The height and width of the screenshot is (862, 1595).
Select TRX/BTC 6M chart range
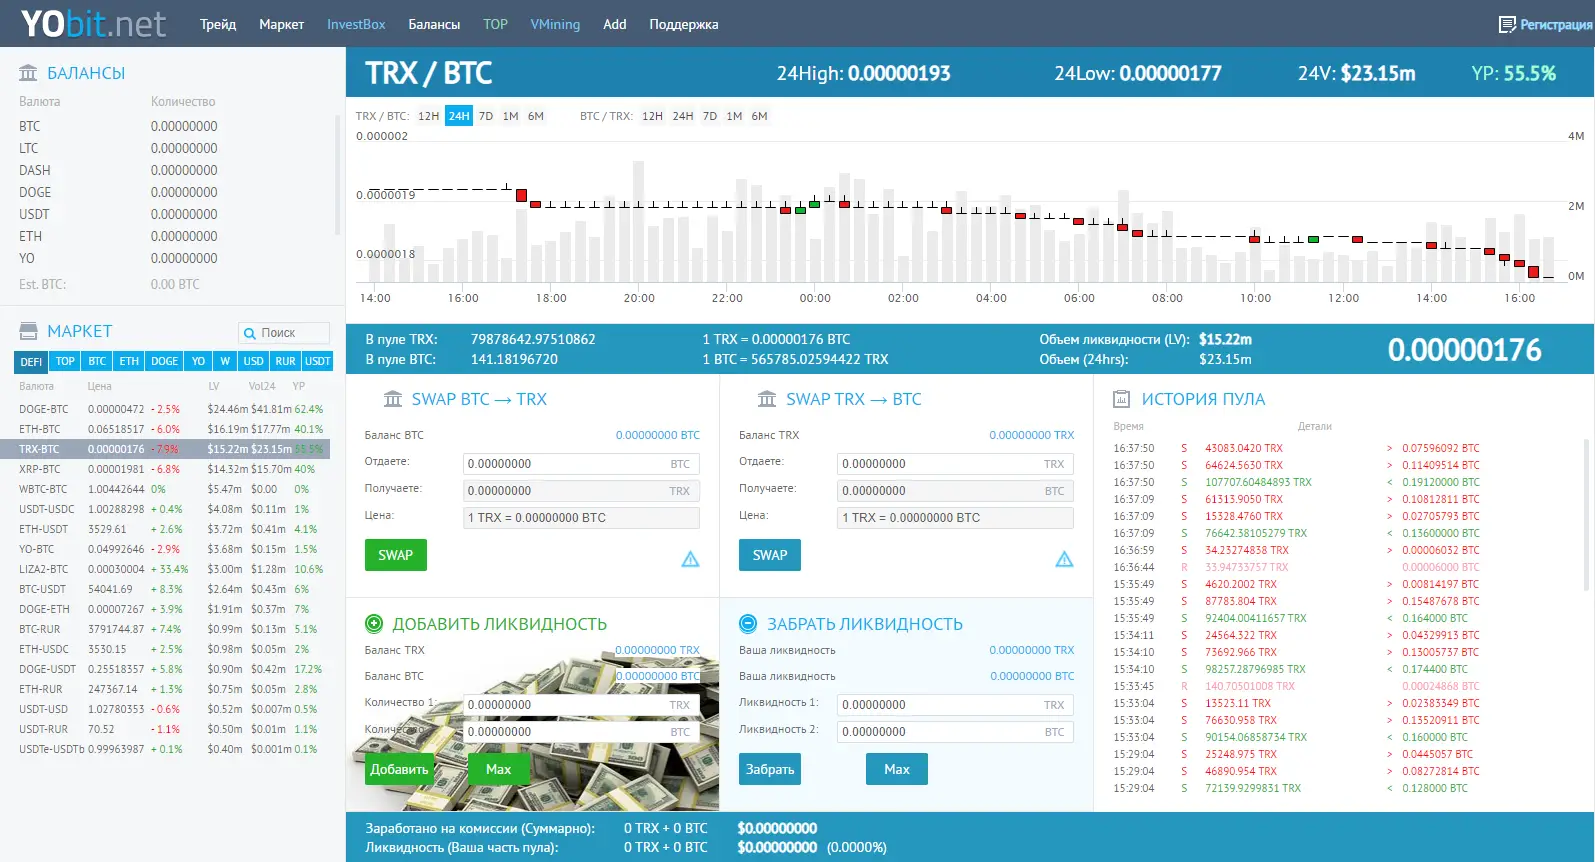coord(536,116)
